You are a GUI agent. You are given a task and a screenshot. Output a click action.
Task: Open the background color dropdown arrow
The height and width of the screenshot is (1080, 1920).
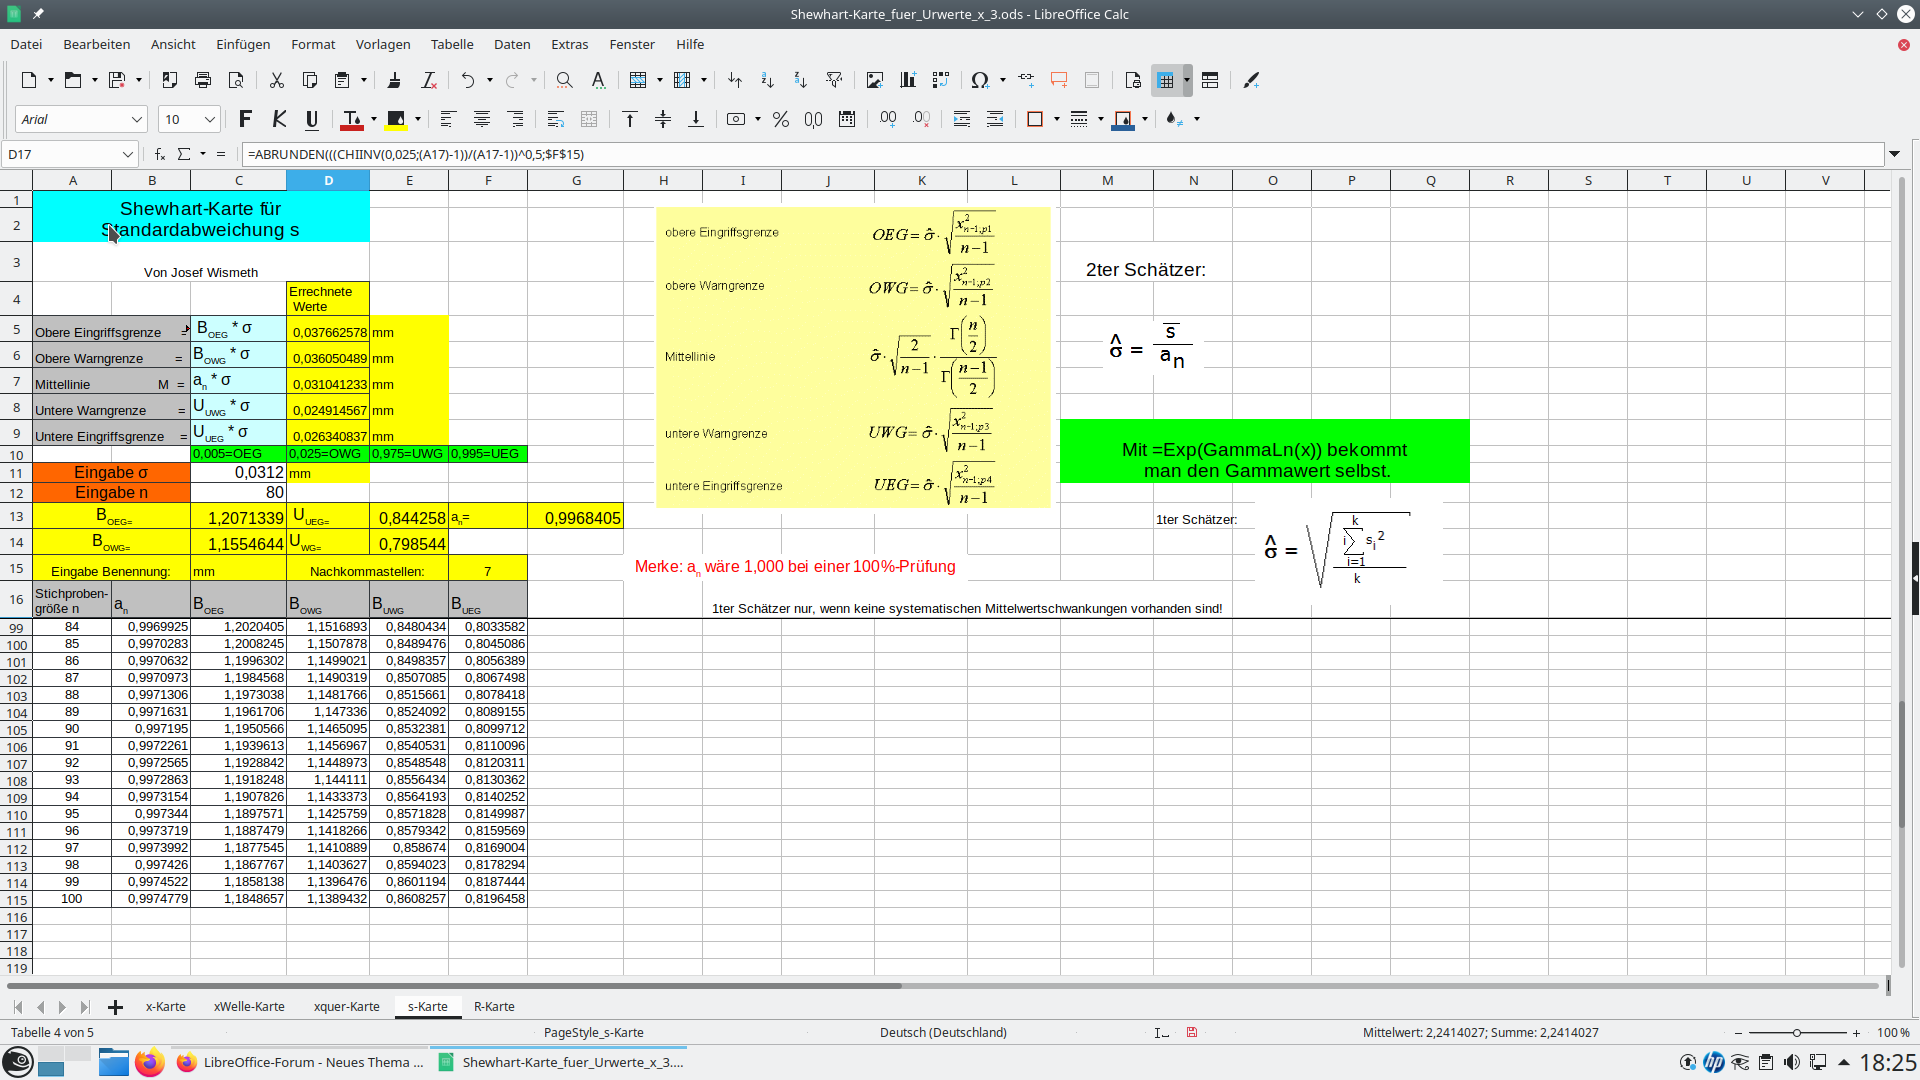coord(418,119)
